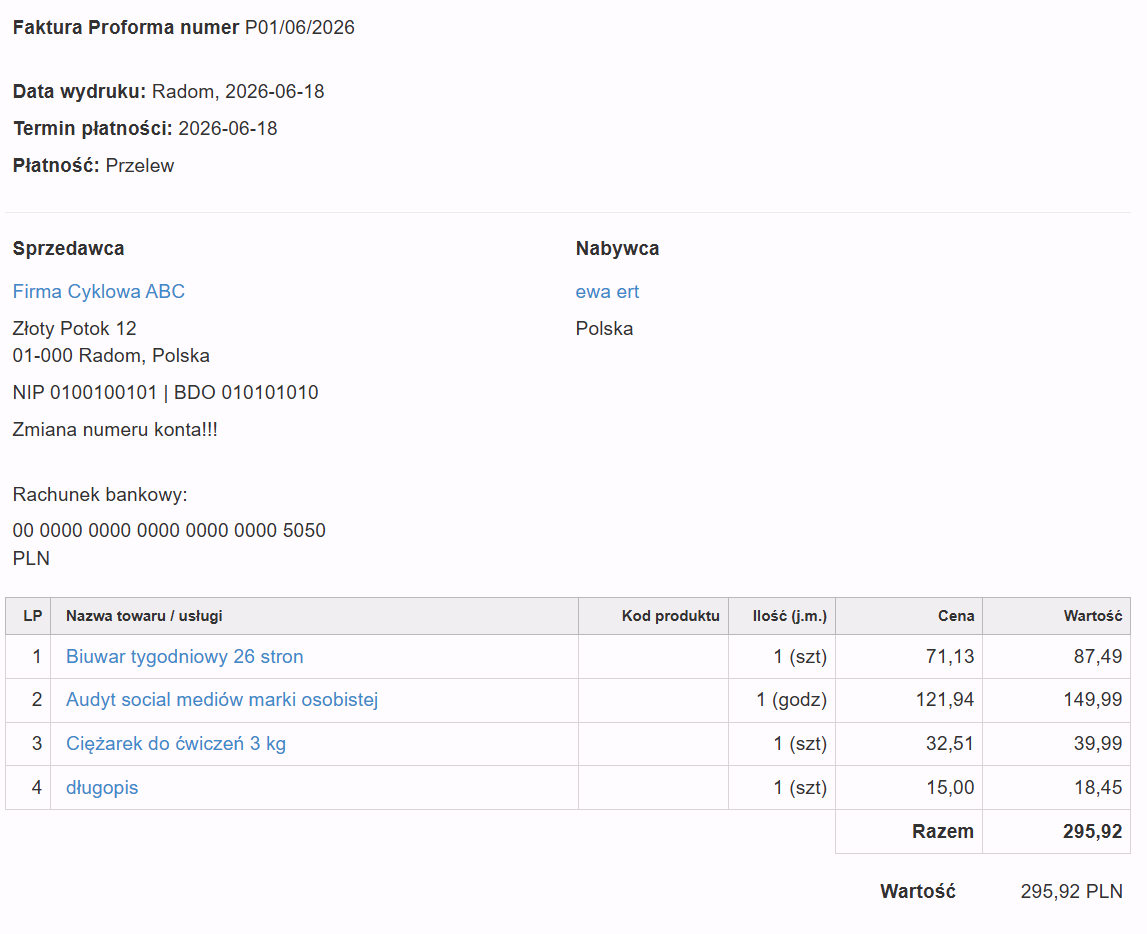Select the invoice number P01/06/2026
The width and height of the screenshot is (1147, 934).
tap(299, 28)
